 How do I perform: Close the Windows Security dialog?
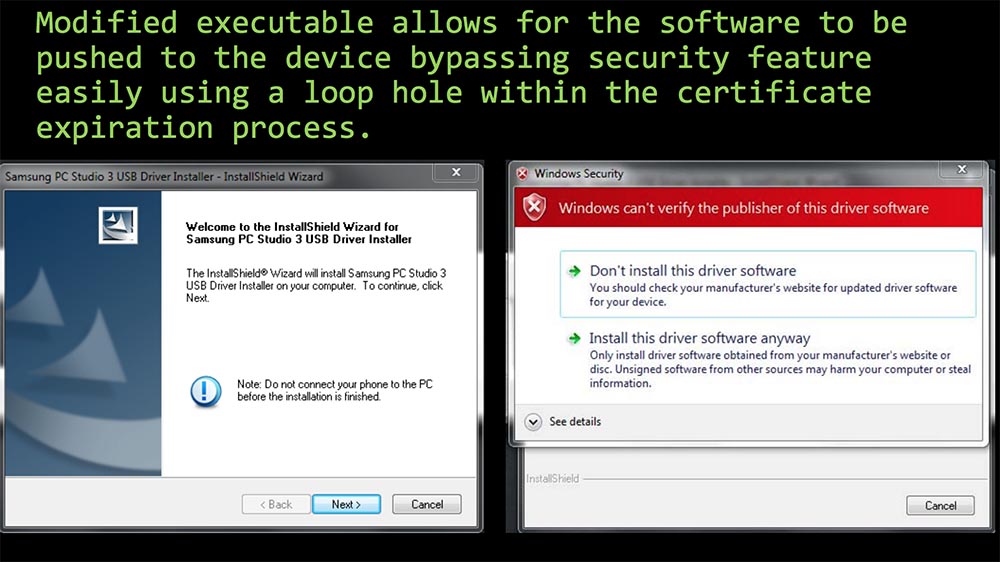click(x=962, y=169)
